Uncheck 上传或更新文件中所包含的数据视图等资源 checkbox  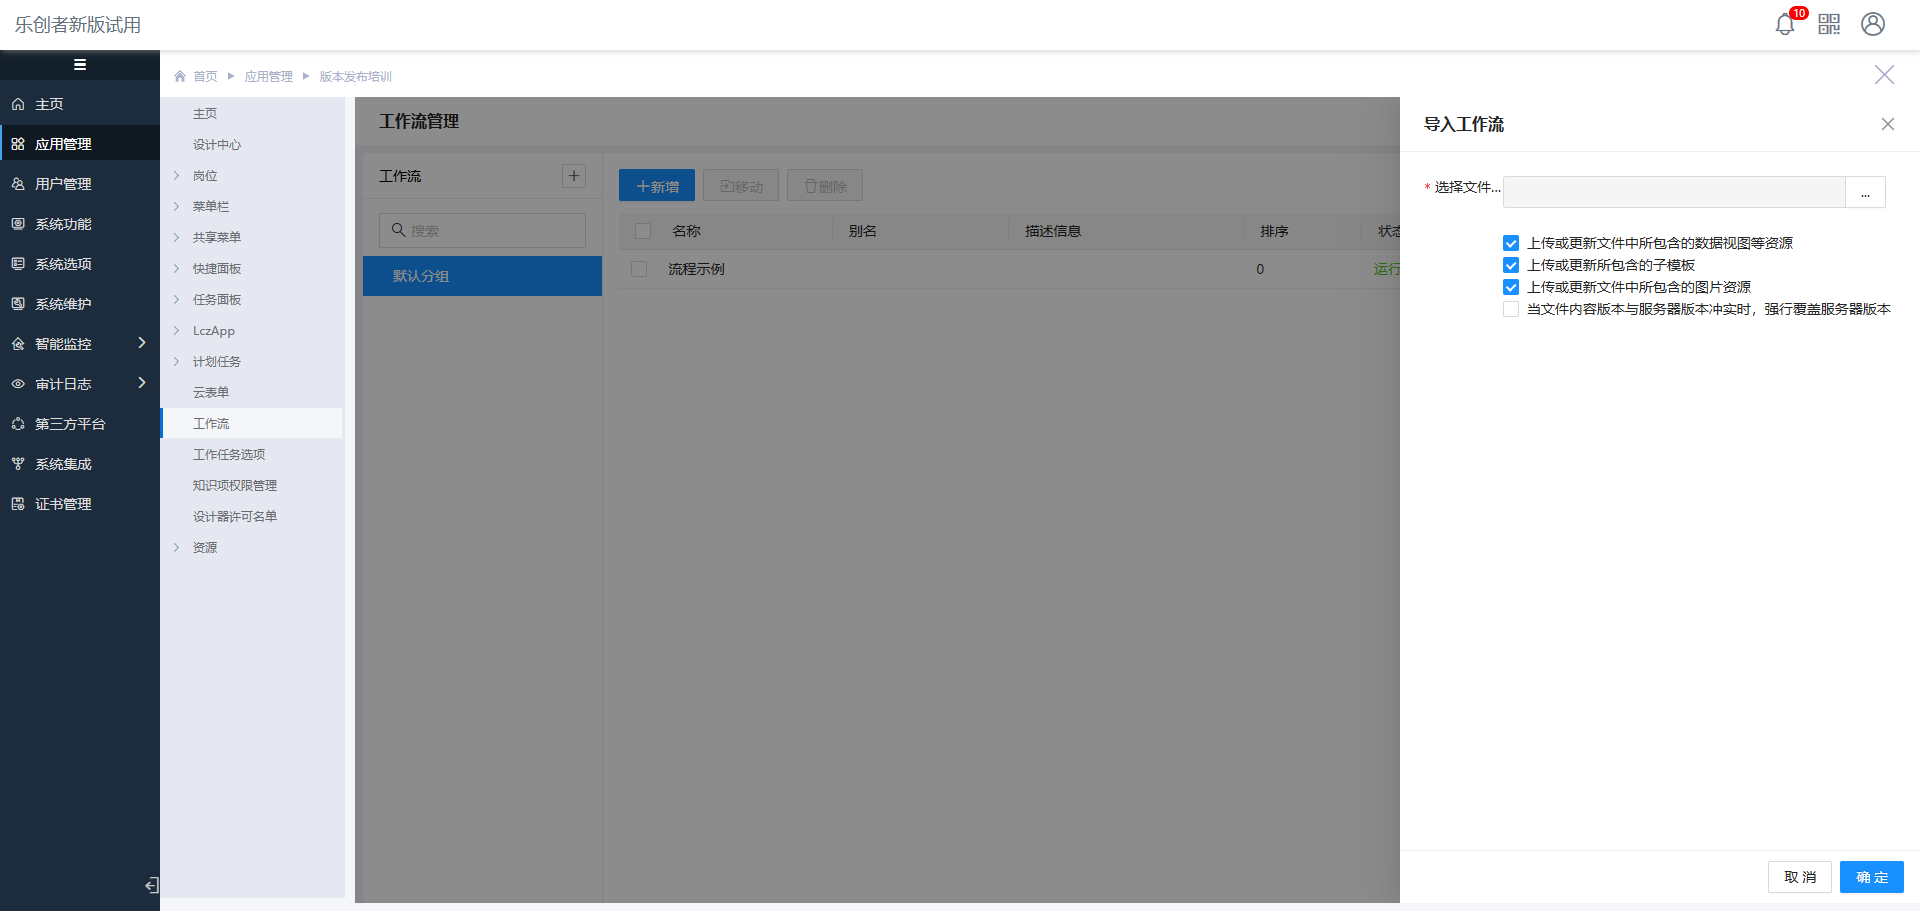pyautogui.click(x=1511, y=243)
